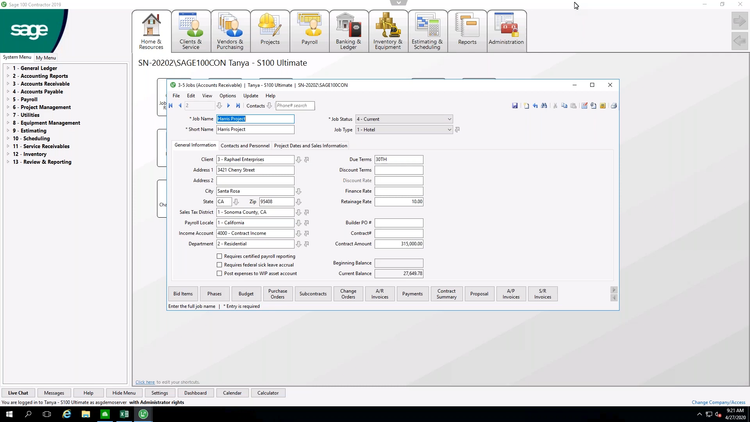
Task: Go to first job record
Action: point(171,106)
